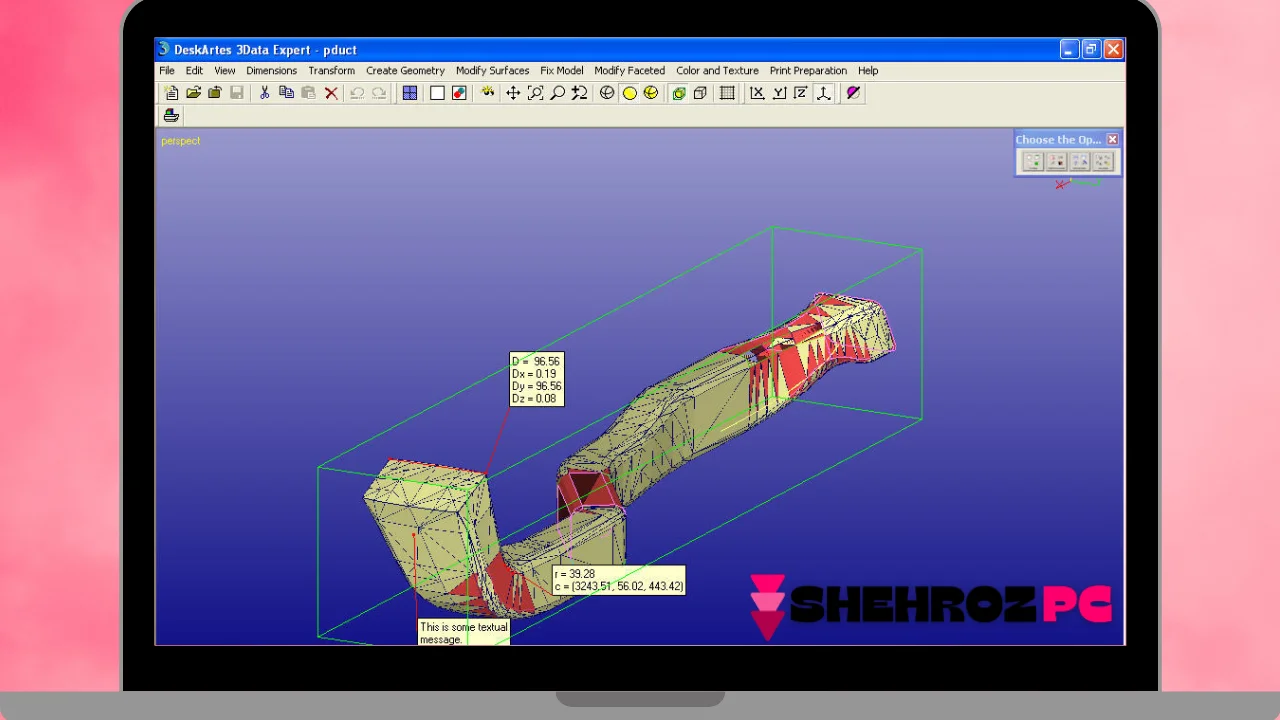Image resolution: width=1280 pixels, height=720 pixels.
Task: Click the green shaded cube icon
Action: (x=679, y=93)
